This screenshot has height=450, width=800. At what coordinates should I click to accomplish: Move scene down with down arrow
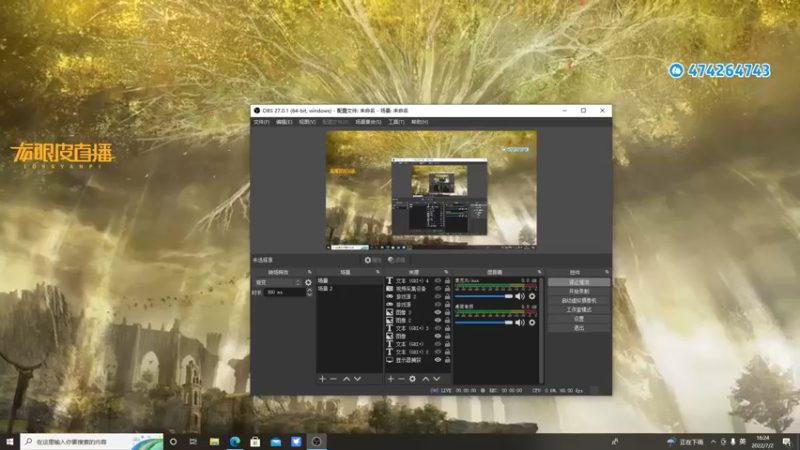point(357,379)
